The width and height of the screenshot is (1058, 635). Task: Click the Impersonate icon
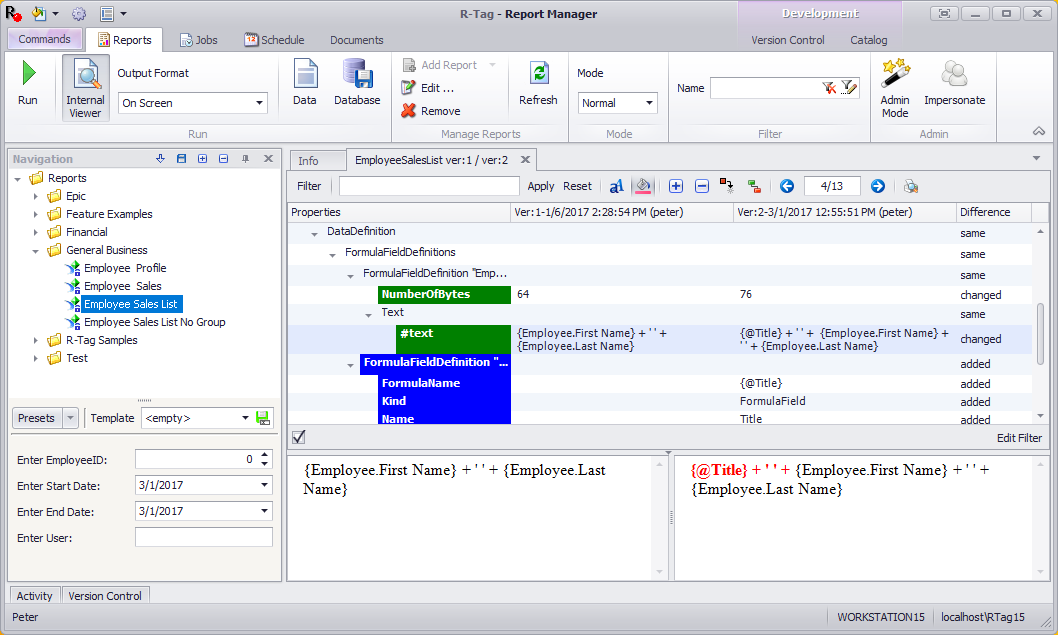coord(954,82)
